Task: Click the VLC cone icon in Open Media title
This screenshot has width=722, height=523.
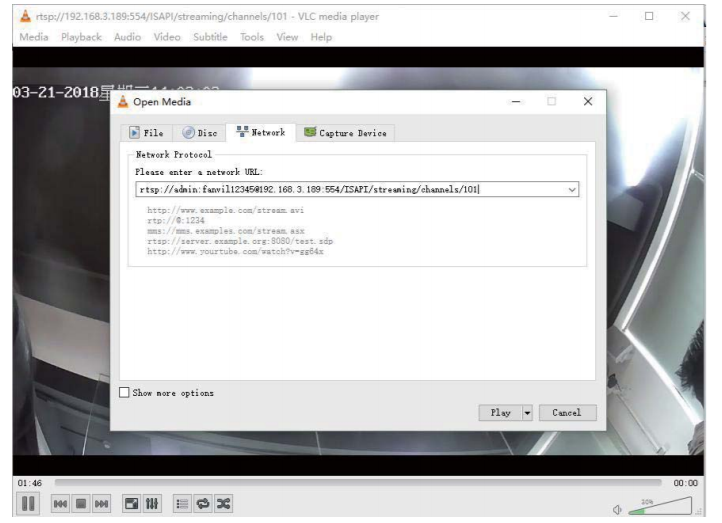Action: [x=123, y=101]
